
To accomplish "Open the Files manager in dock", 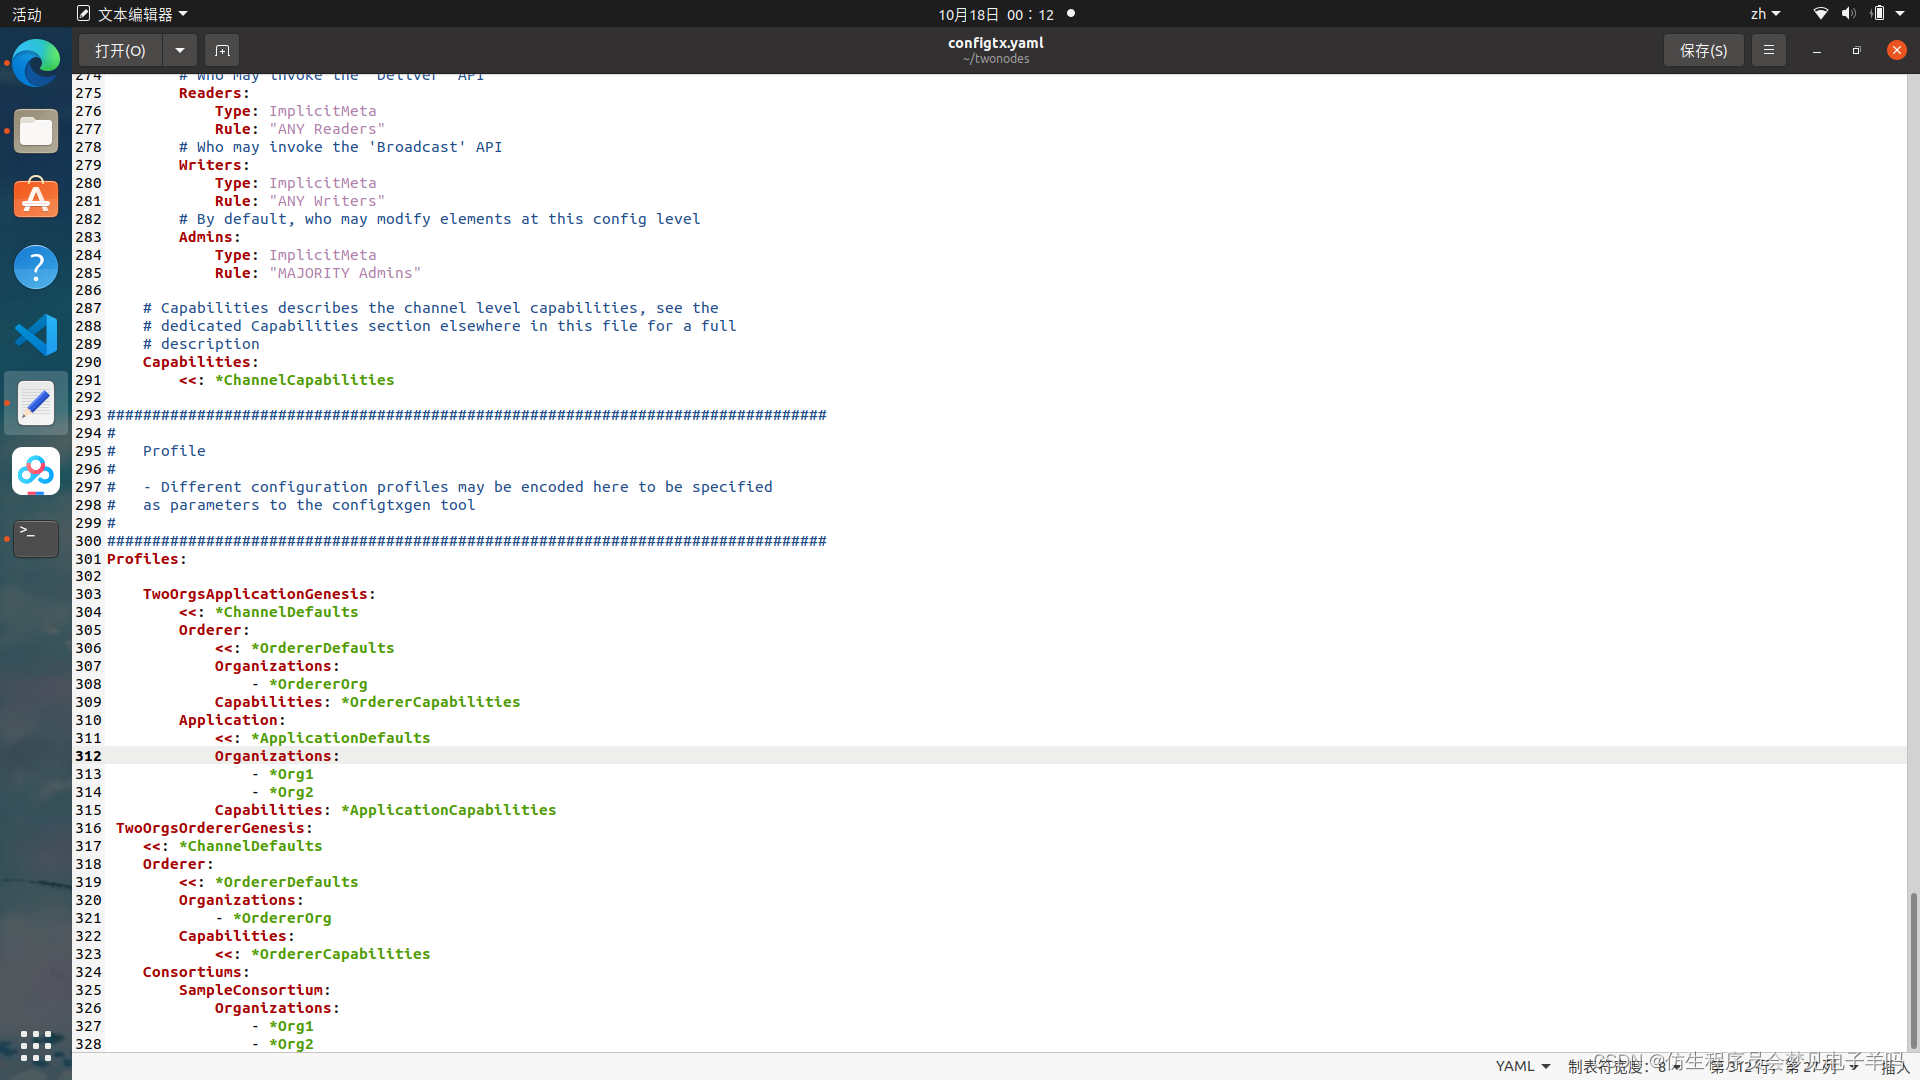I will click(36, 131).
